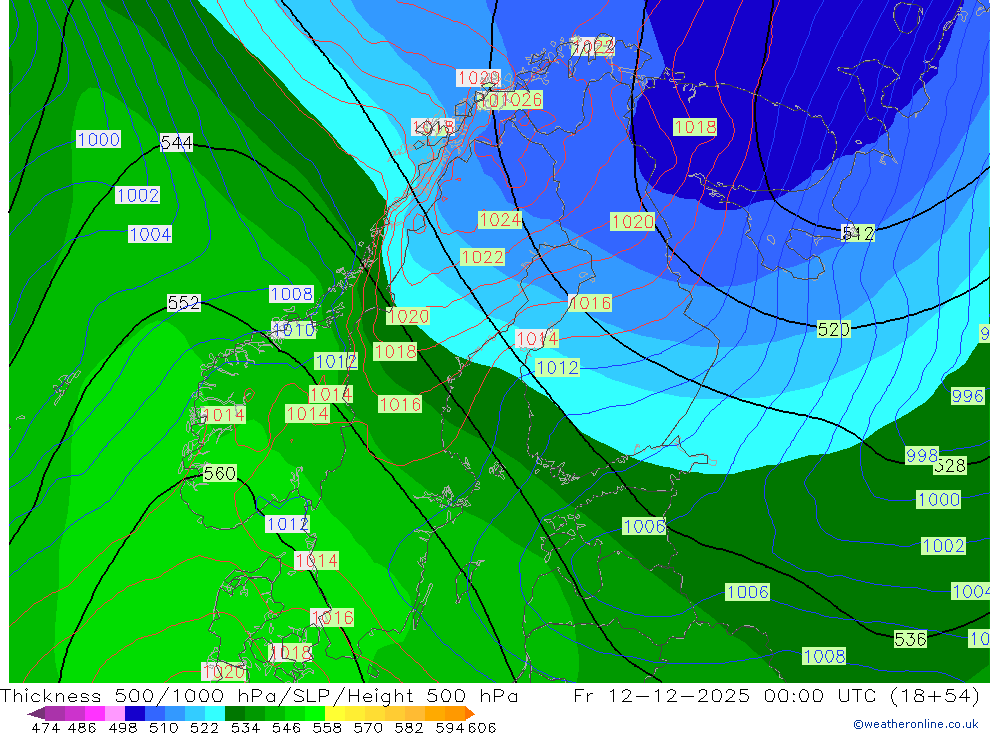Select the darkest green legend swatch
1000x733 pixels.
235,713
